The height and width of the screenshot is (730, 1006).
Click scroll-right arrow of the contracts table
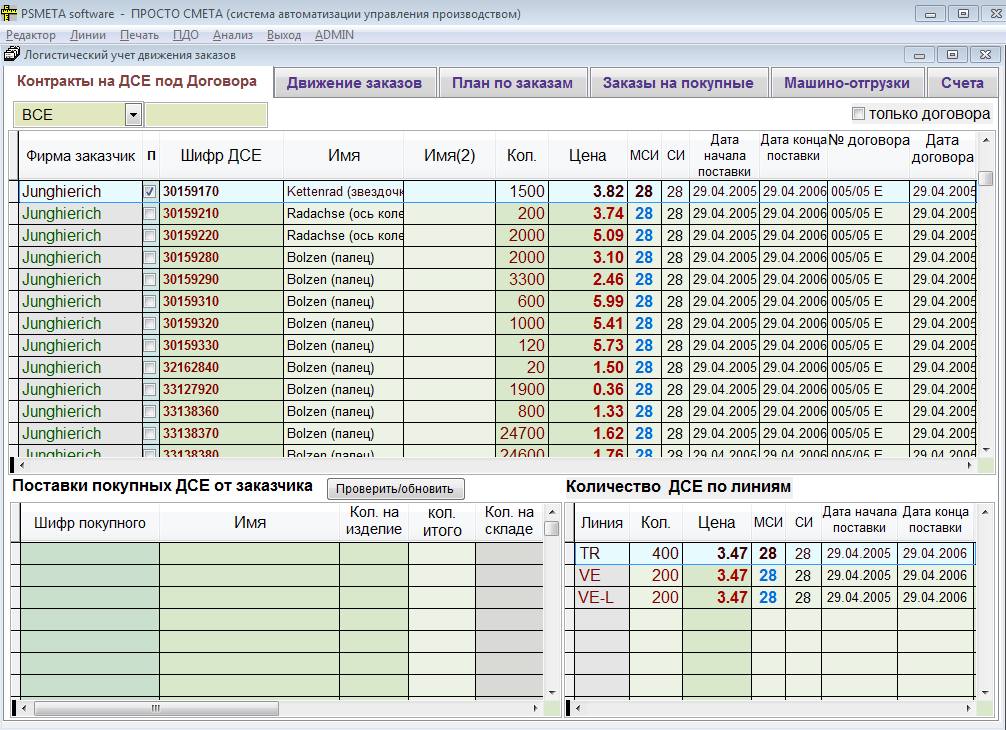point(969,465)
